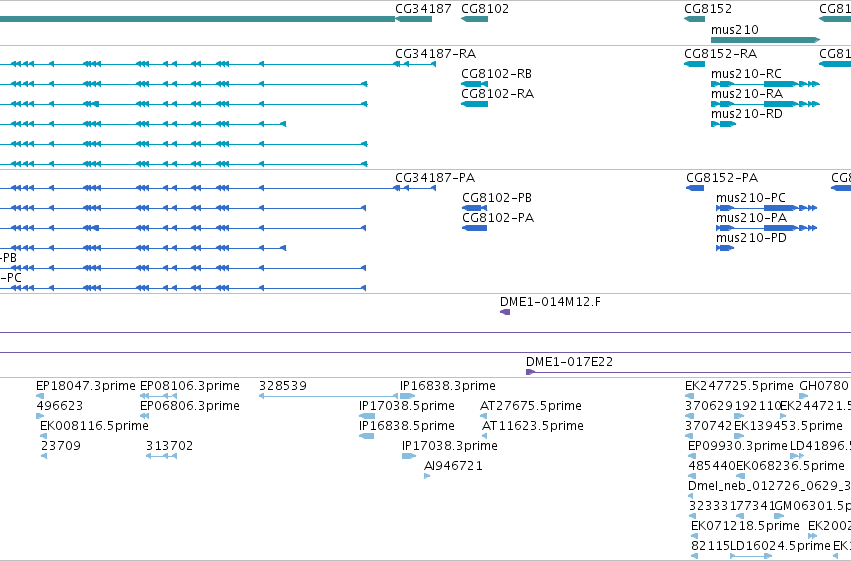Click EST 370742
The width and height of the screenshot is (851, 561).
click(689, 436)
